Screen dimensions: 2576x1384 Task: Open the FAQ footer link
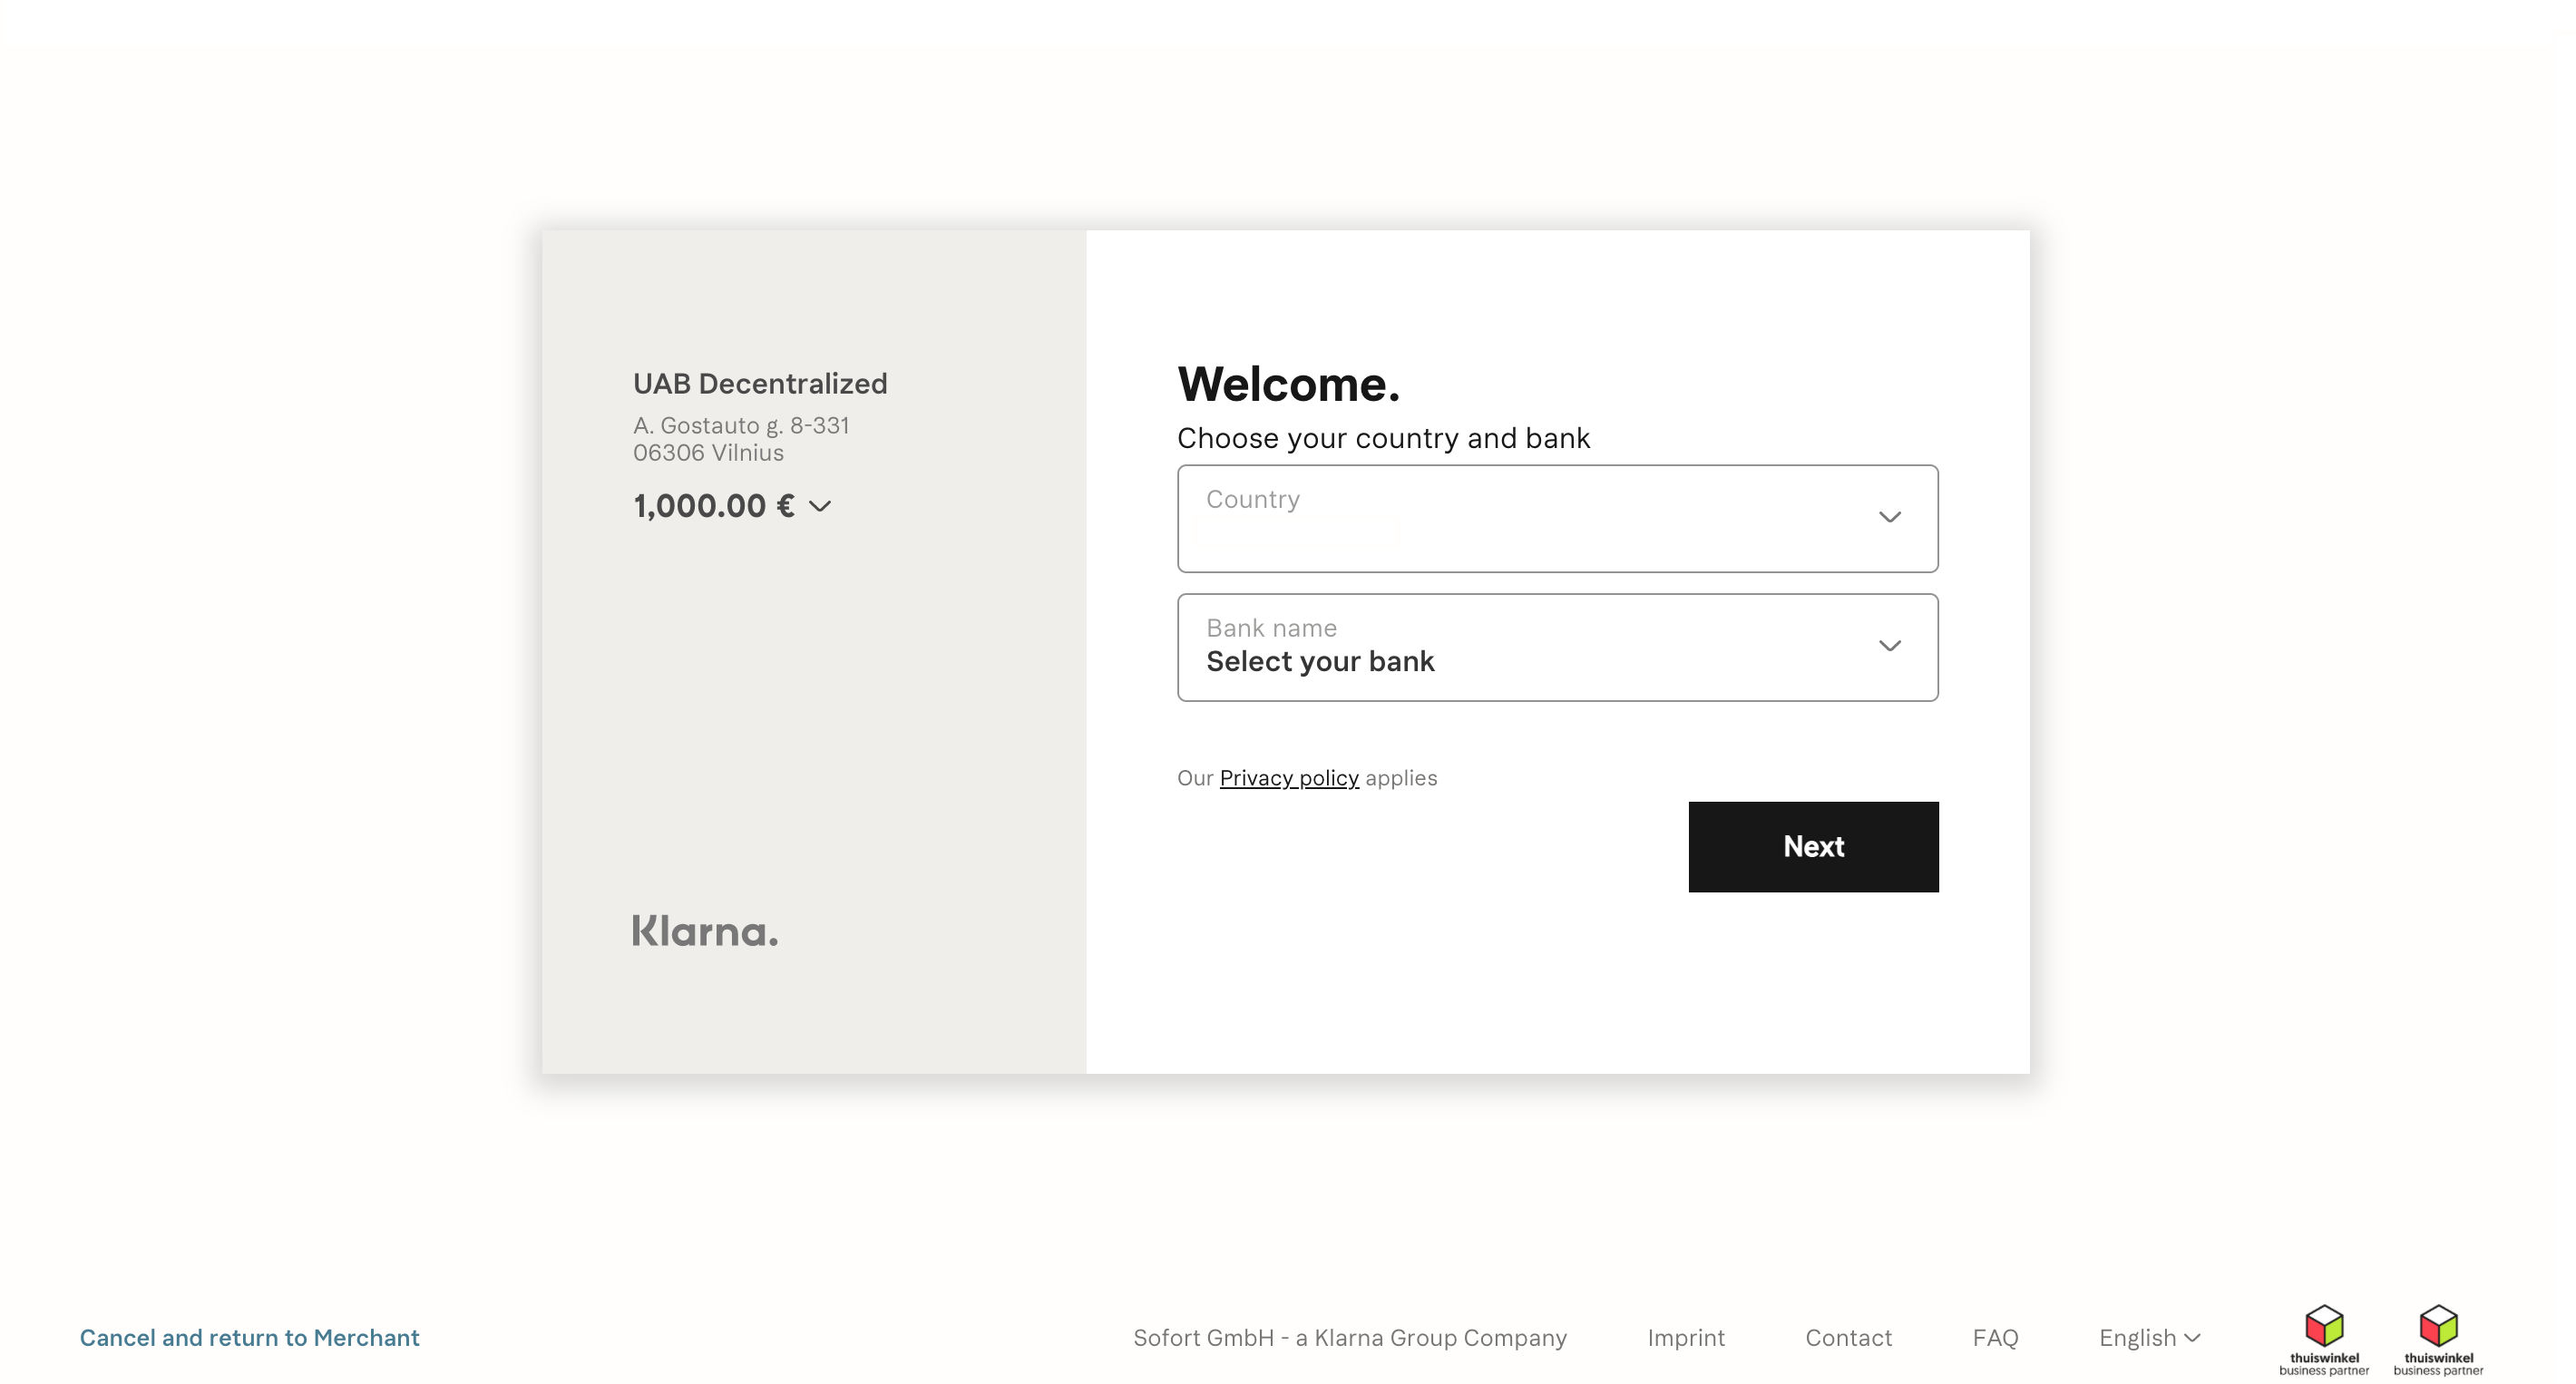pos(1995,1338)
